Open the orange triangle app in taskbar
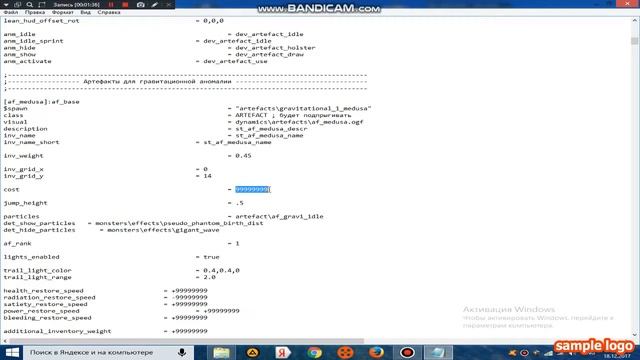Screen dimensions: 640x360 pyautogui.click(x=253, y=352)
